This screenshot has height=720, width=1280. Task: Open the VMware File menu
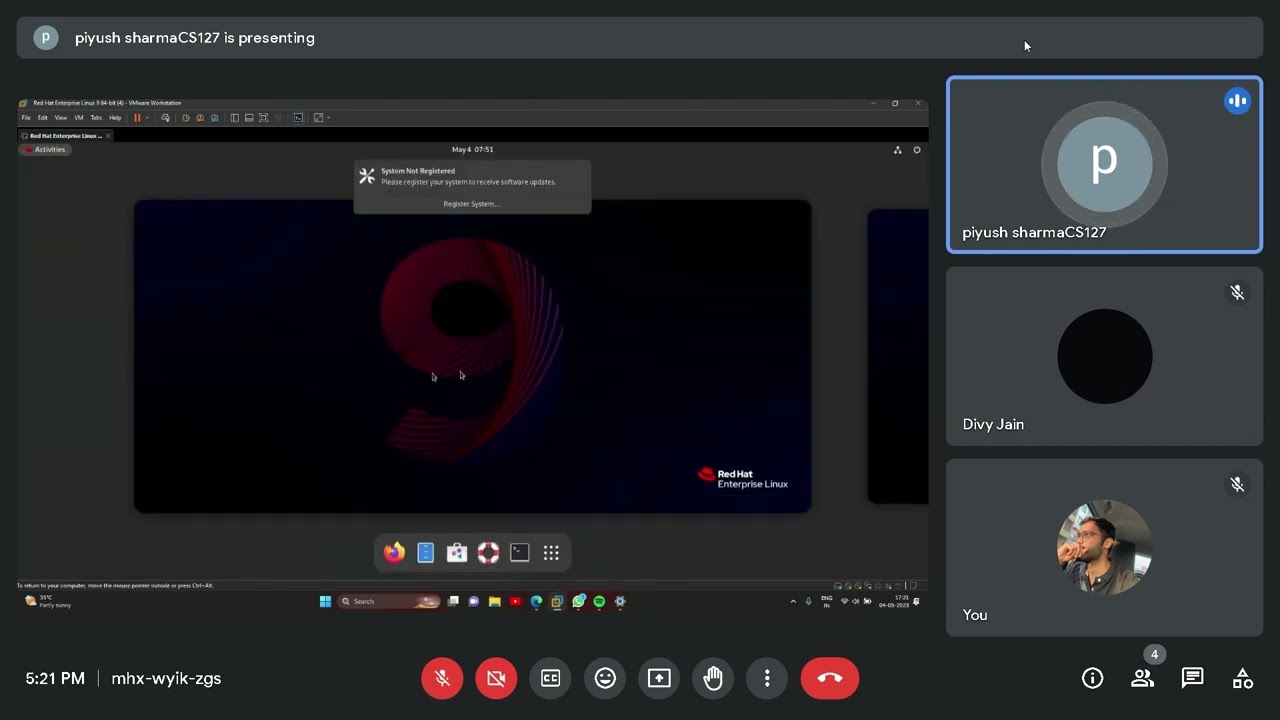[x=26, y=117]
